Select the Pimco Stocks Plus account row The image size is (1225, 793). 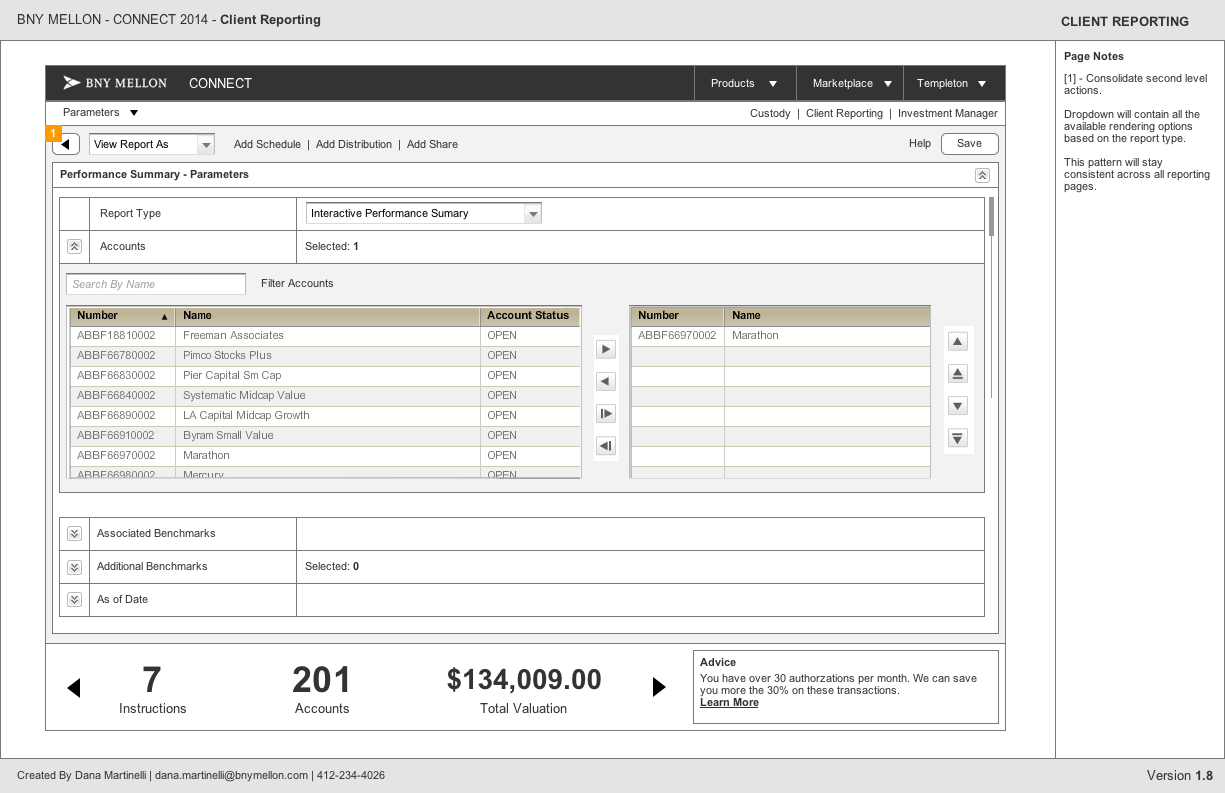point(325,355)
